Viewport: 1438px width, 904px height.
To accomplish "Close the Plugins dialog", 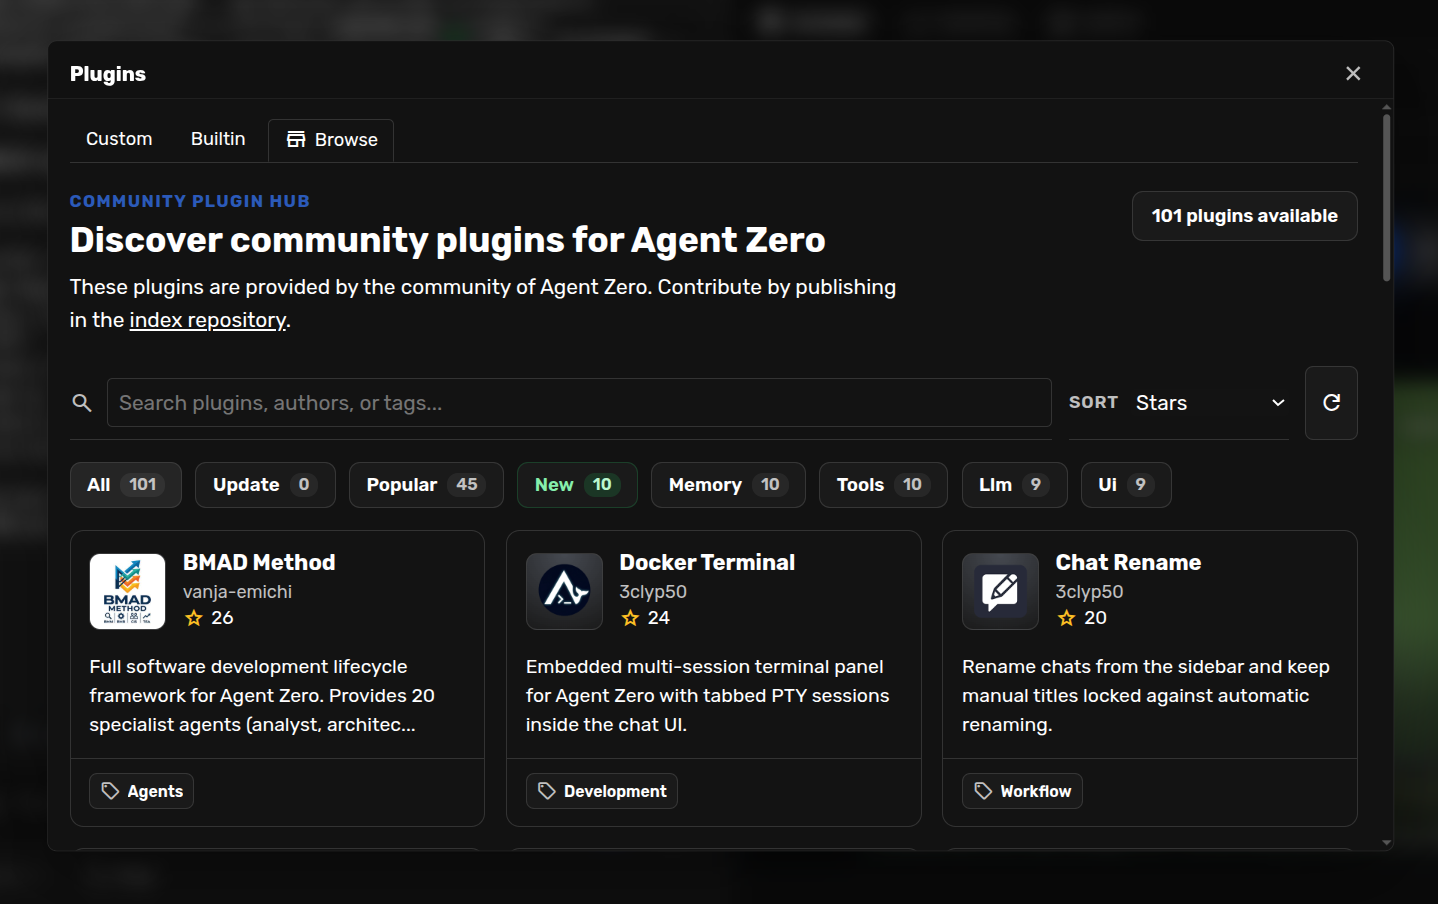I will point(1353,73).
